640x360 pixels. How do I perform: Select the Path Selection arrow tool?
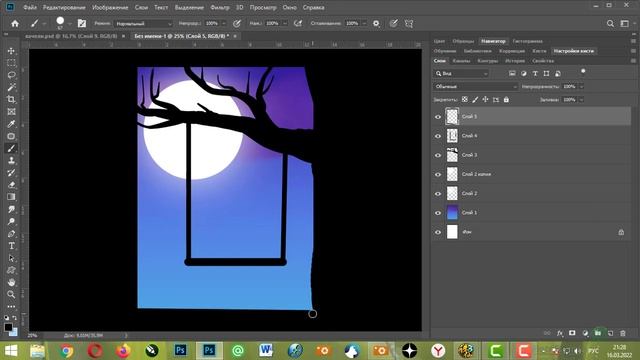11,258
